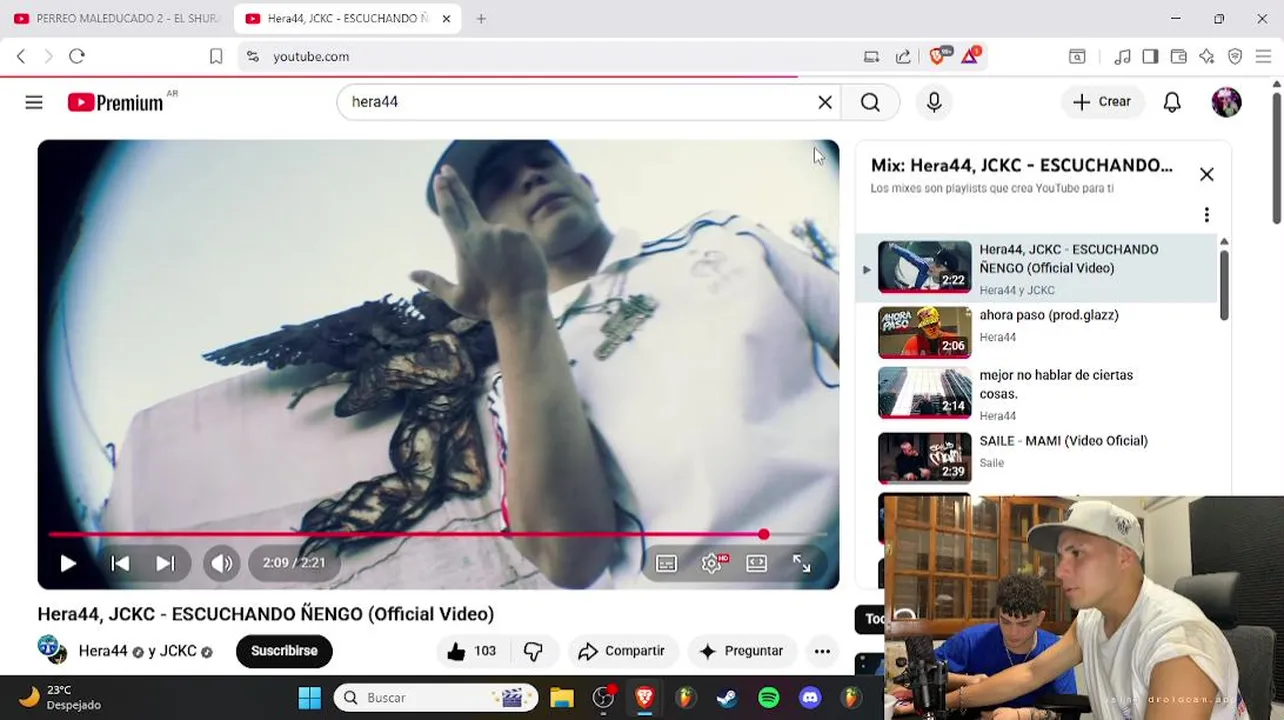
Task: Open Brave Wallet icon
Action: point(1179,57)
